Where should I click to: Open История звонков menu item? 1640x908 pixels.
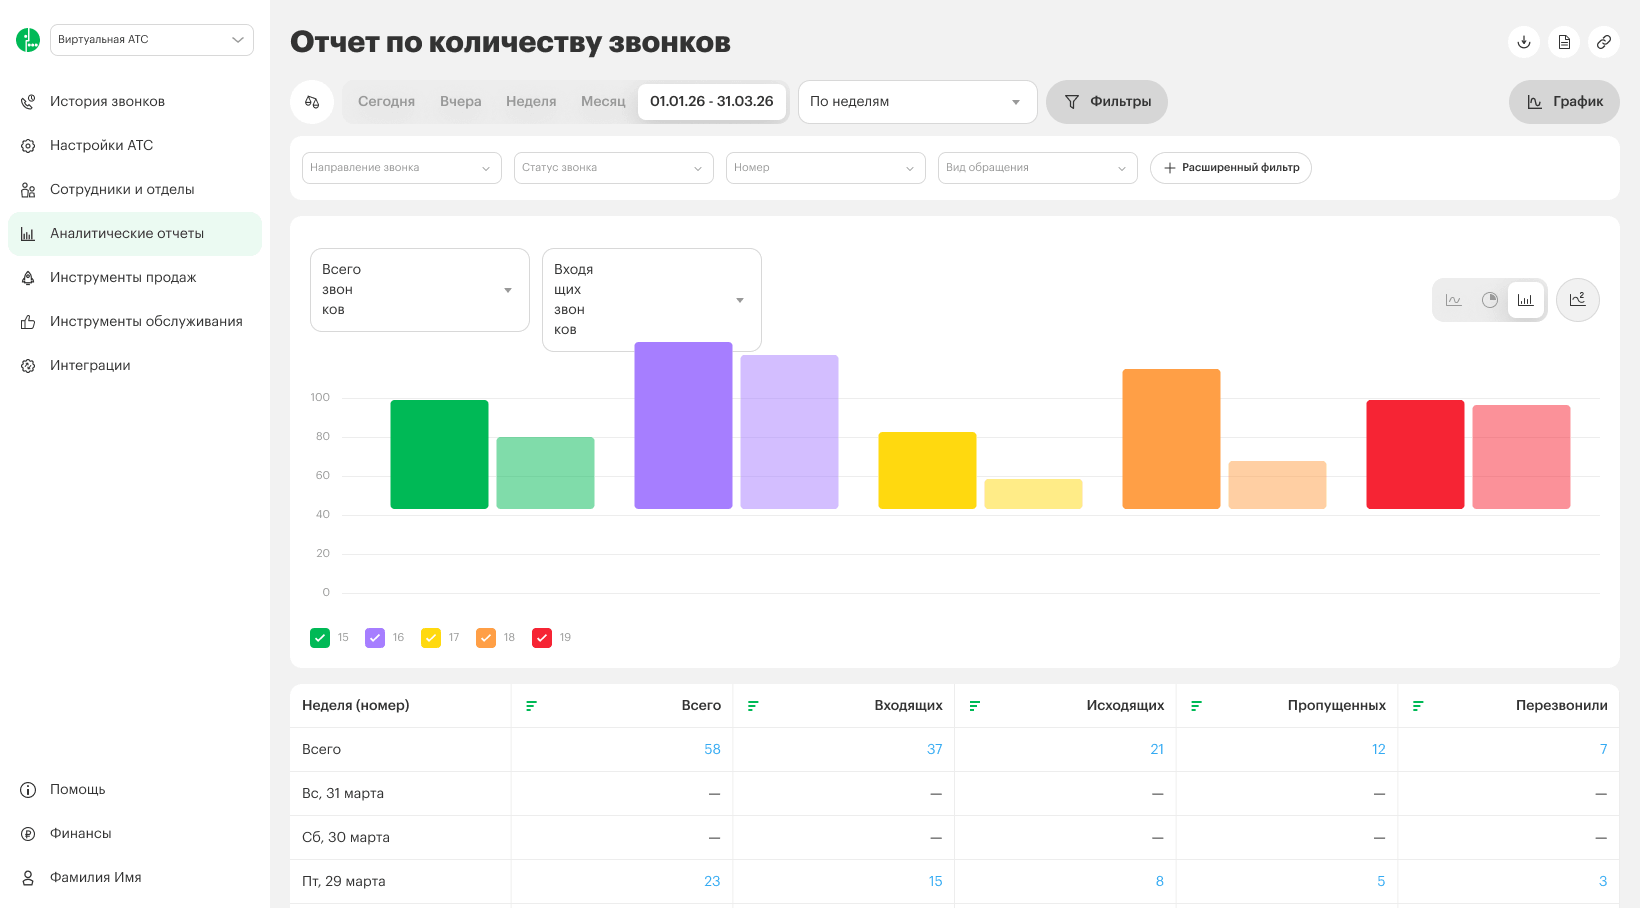click(135, 102)
